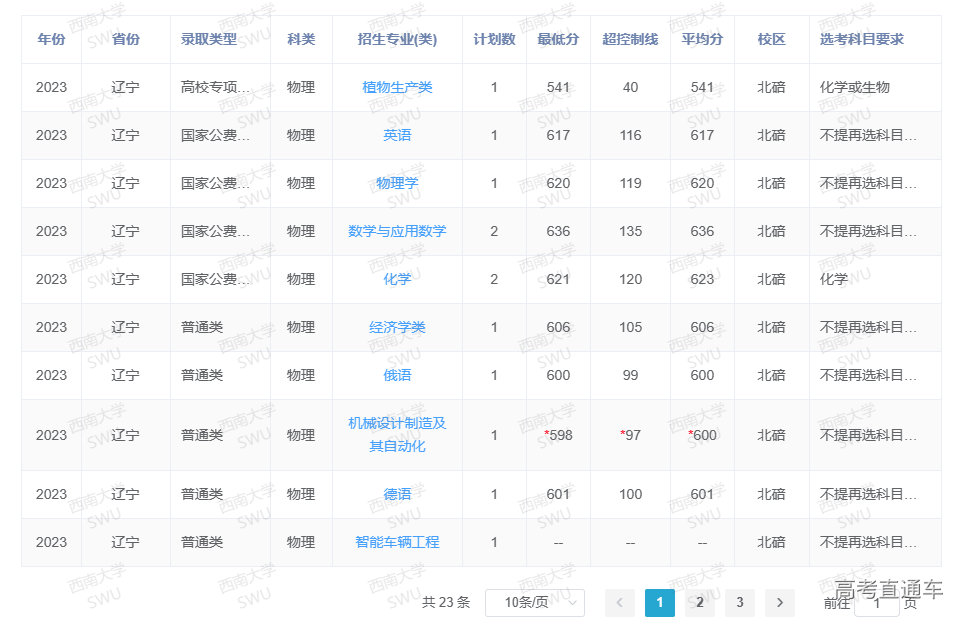Open the 机械设计制造及其自动化 link
Image resolution: width=972 pixels, height=629 pixels.
point(397,435)
